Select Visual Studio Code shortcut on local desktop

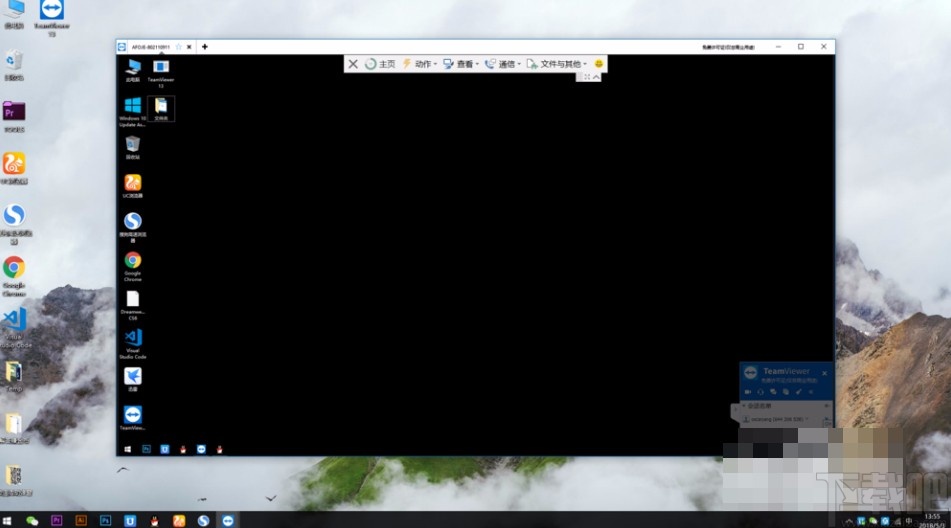[15, 327]
